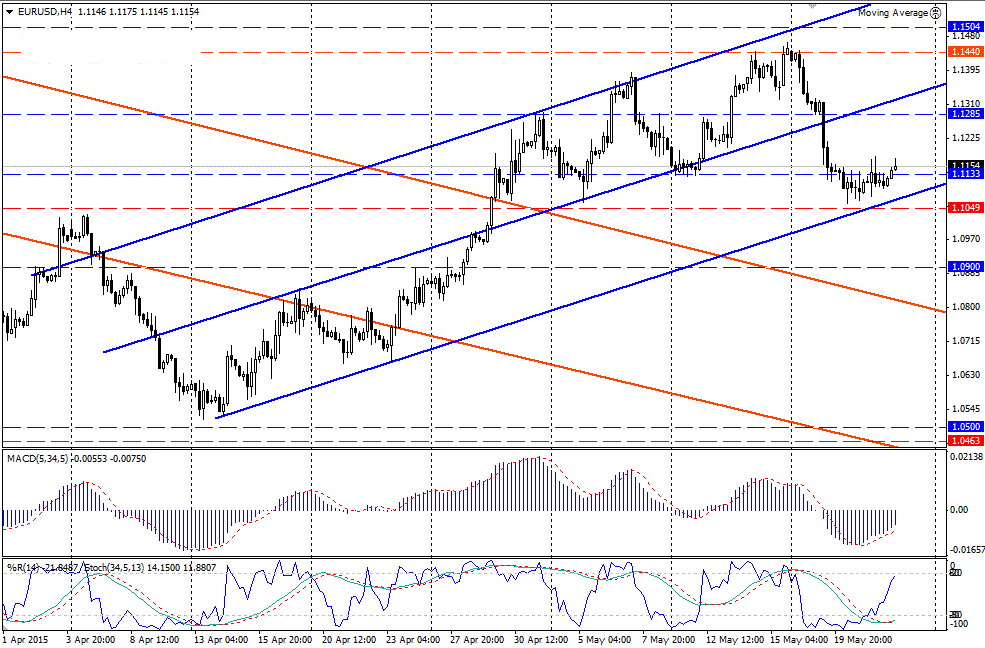Click the 8 Apr 12:00 time label
Viewport: 985px width, 648px height.
(x=155, y=640)
